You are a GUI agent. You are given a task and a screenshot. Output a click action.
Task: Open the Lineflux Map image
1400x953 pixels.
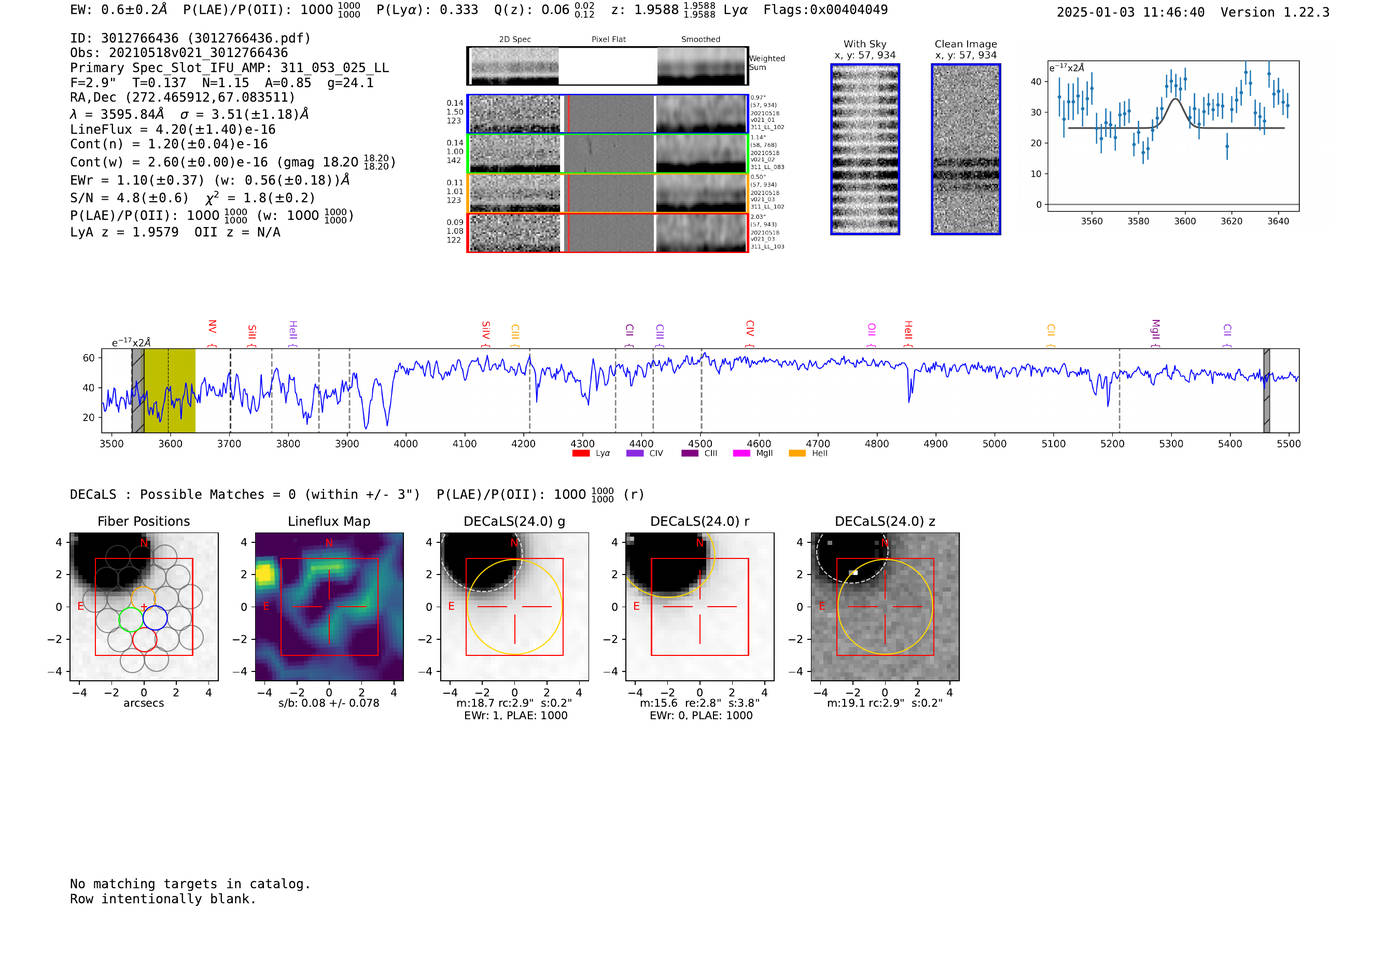329,607
